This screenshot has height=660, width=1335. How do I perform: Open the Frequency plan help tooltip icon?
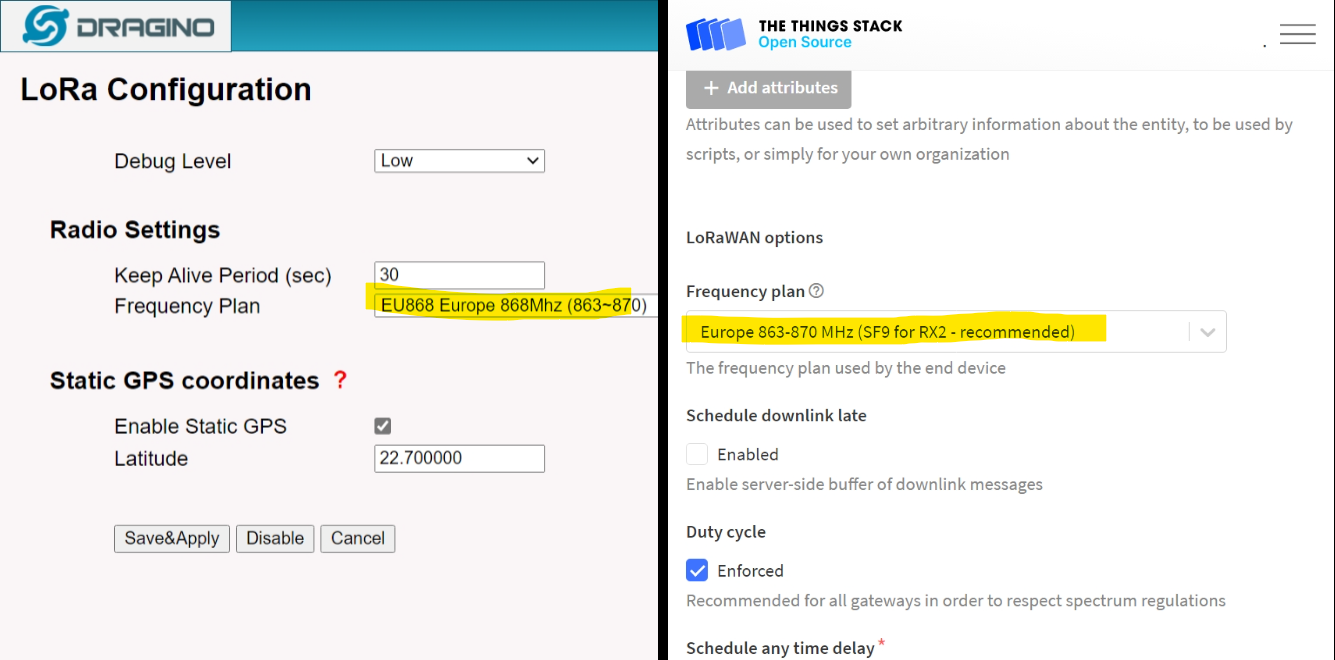816,291
